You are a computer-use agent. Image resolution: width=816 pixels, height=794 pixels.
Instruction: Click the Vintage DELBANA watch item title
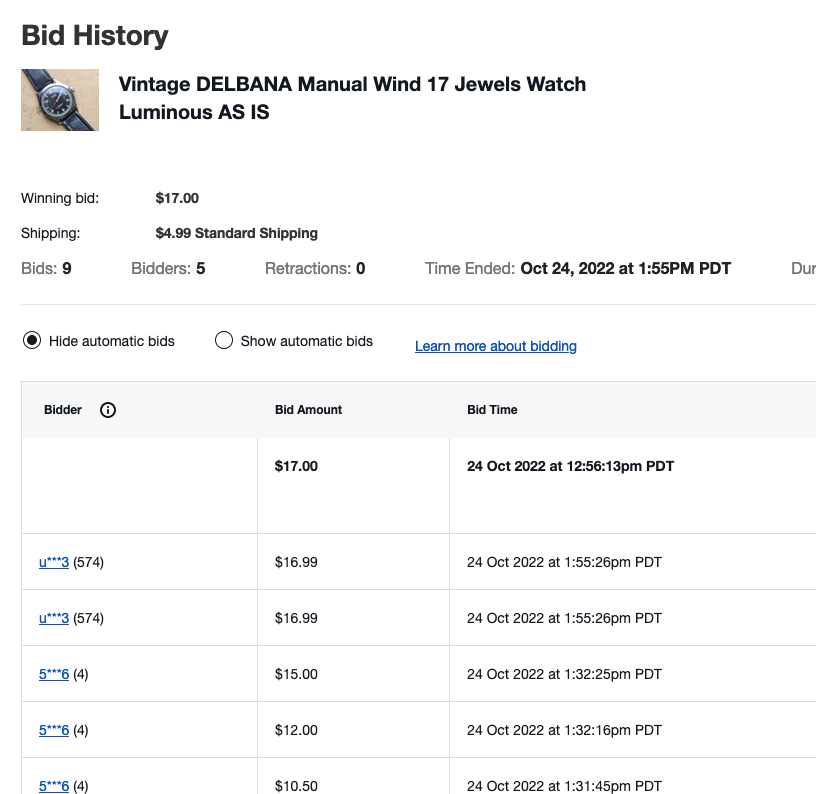[x=352, y=98]
